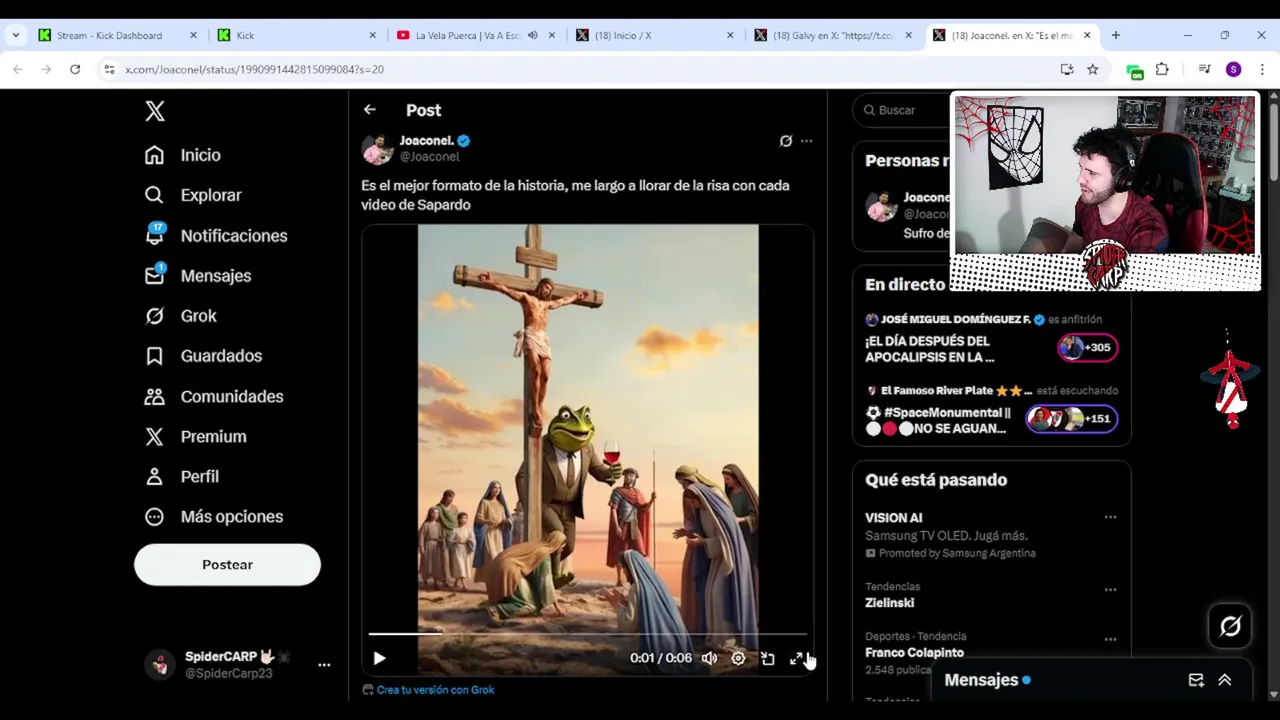Open Notificaciones bell icon
The width and height of the screenshot is (1280, 720).
pyautogui.click(x=154, y=235)
